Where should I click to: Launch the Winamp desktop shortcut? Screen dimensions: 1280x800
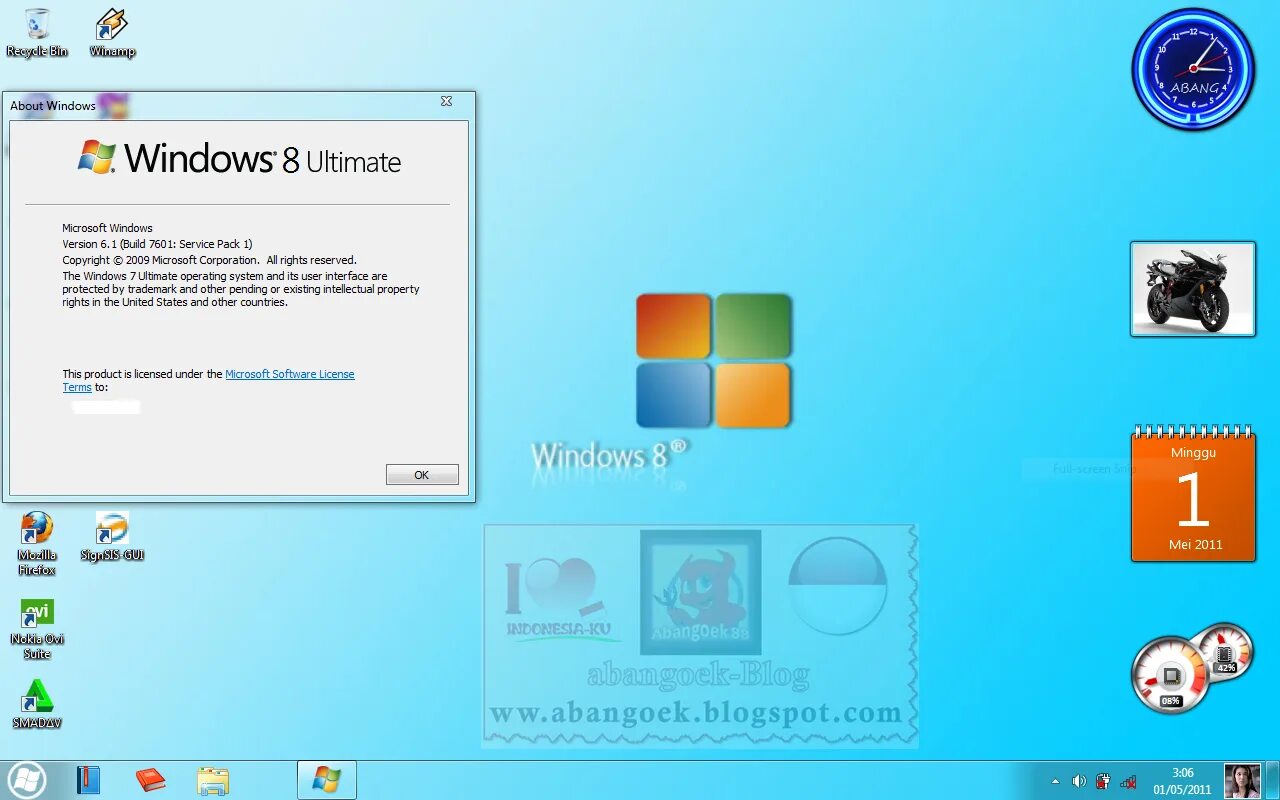pyautogui.click(x=112, y=32)
